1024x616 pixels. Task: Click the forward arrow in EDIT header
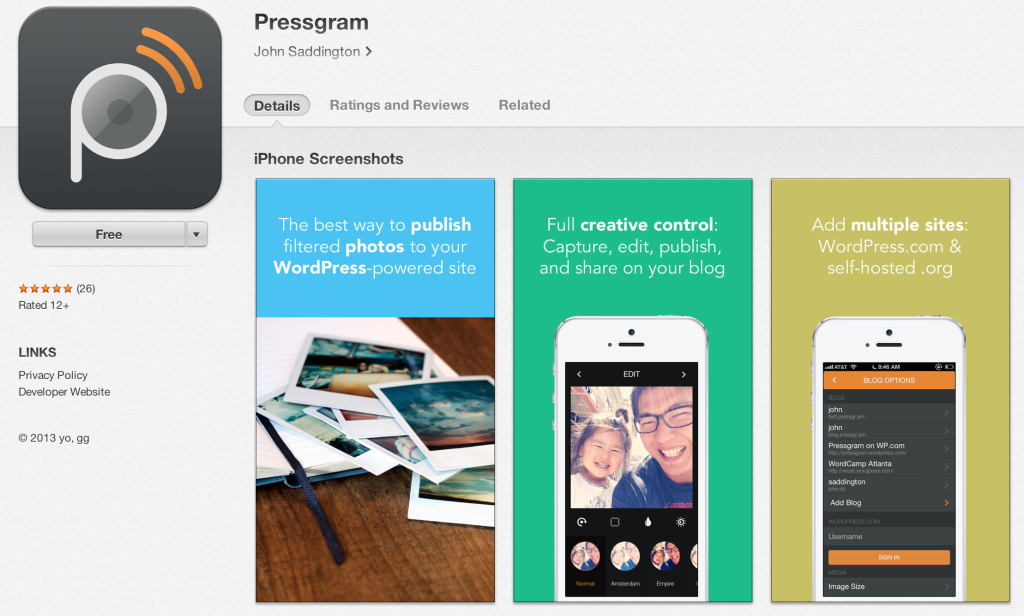click(684, 374)
